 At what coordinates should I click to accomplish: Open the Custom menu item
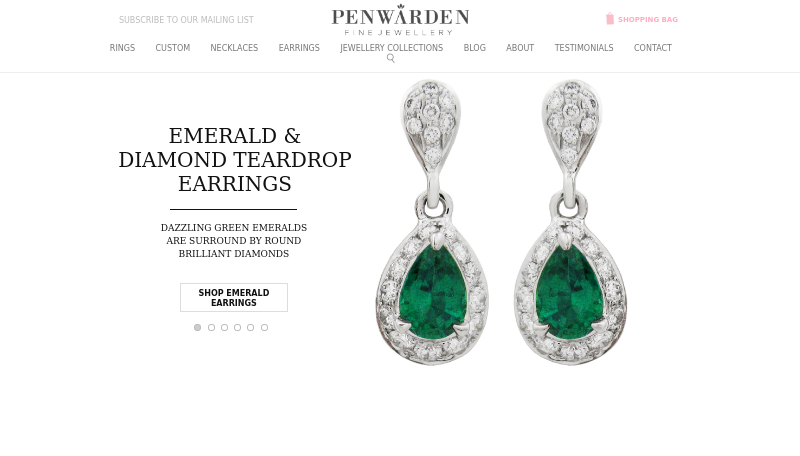pyautogui.click(x=172, y=47)
